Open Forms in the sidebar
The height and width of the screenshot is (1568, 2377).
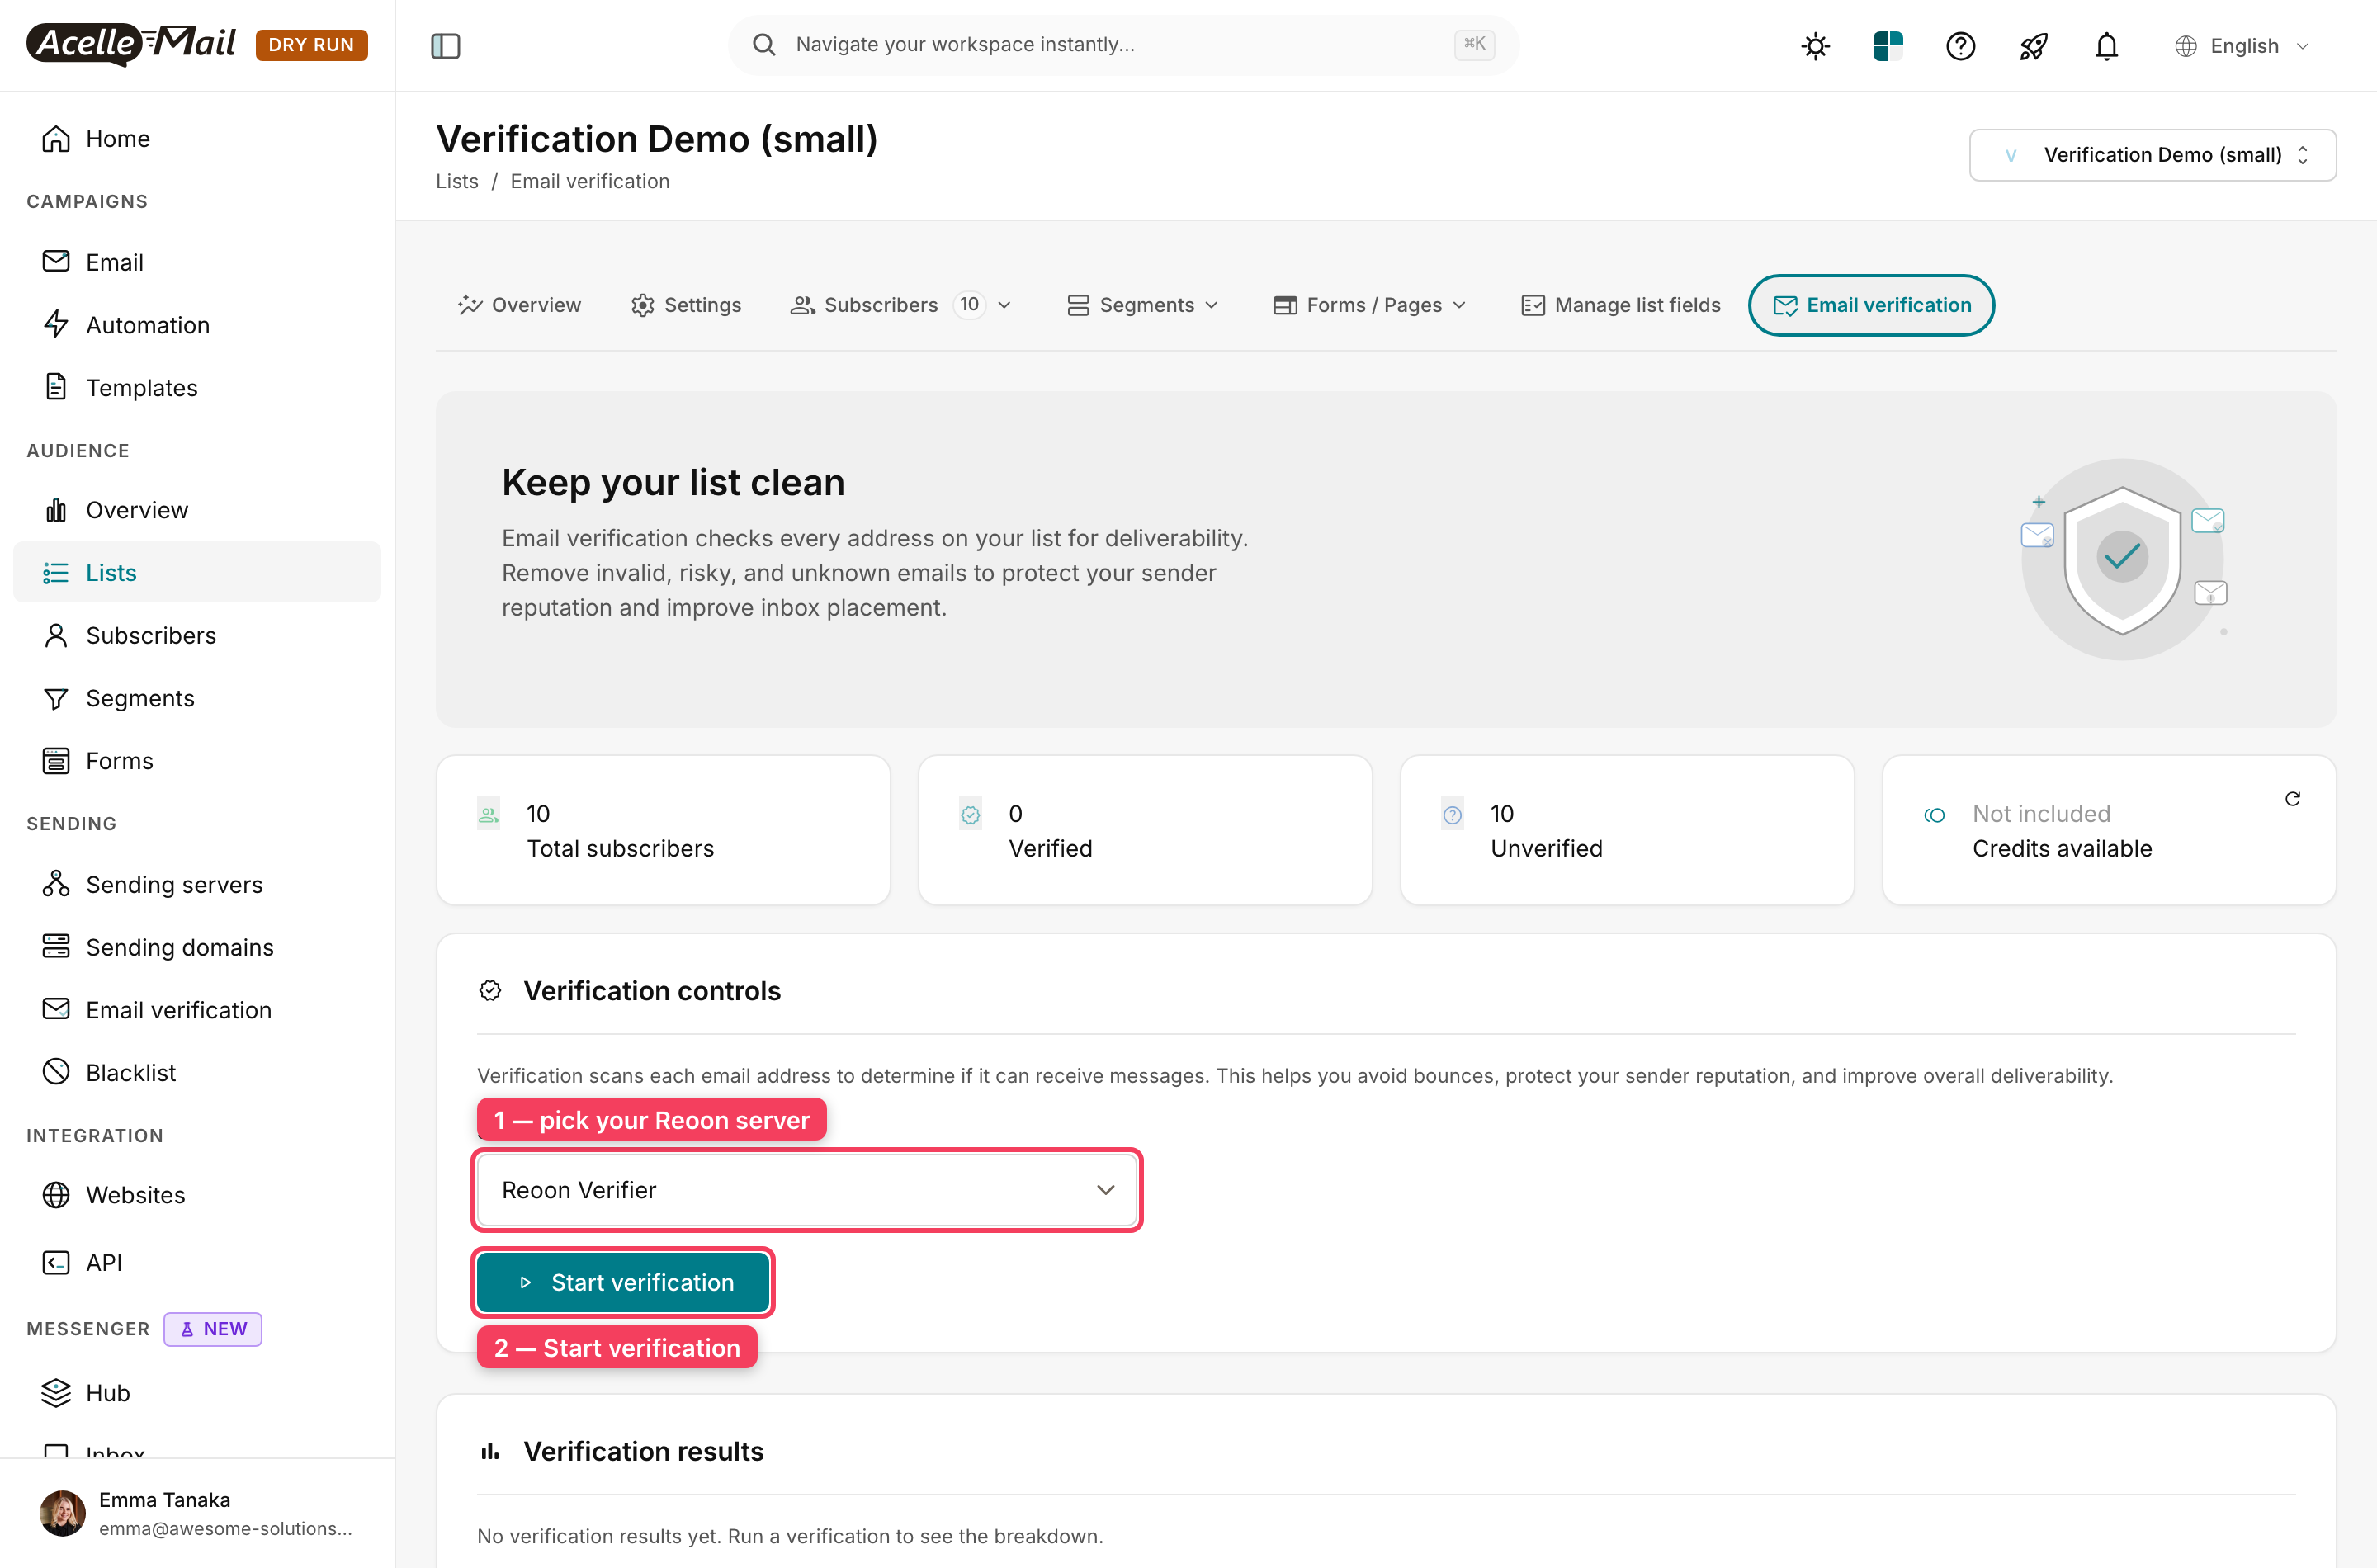(x=197, y=761)
